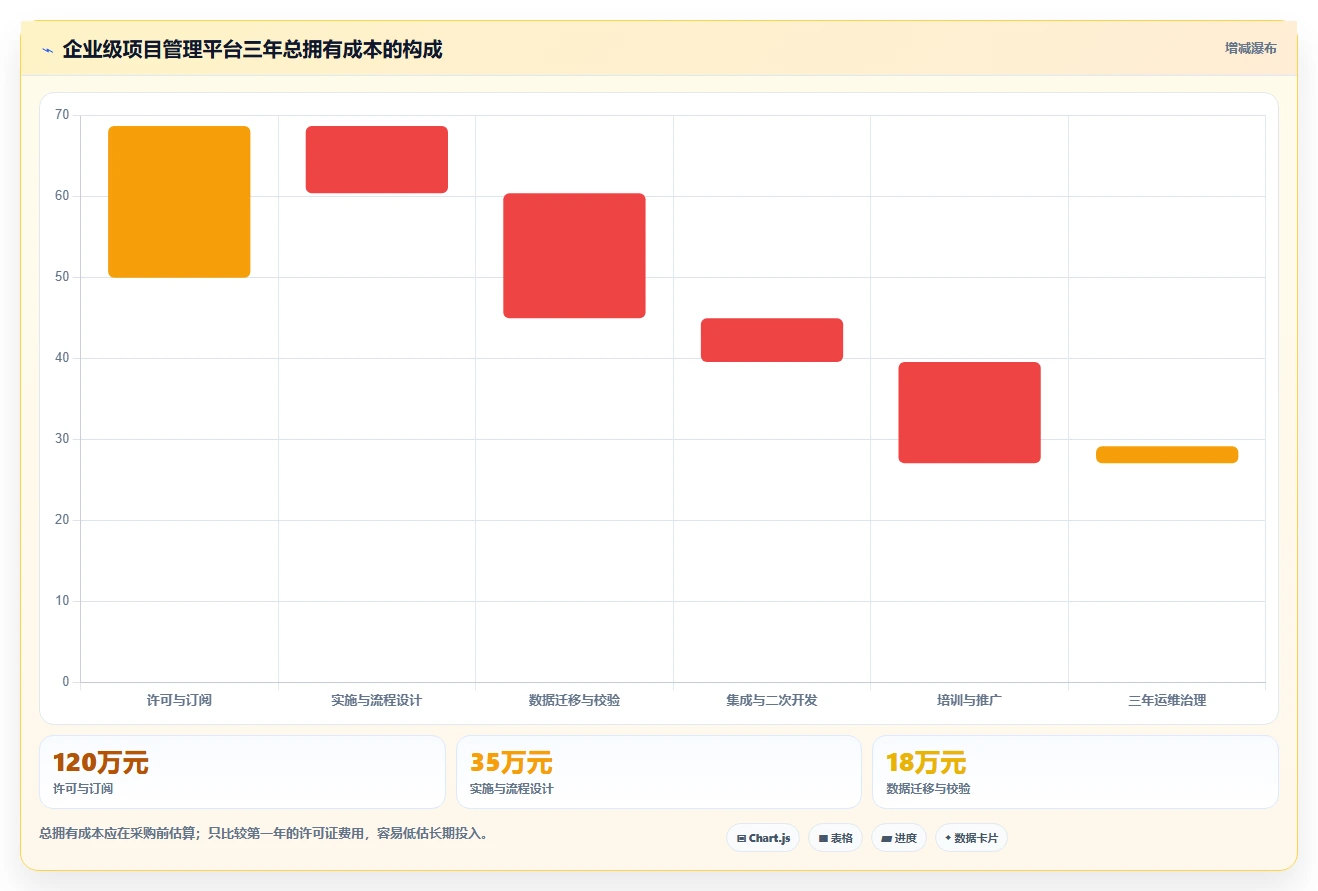1318x891 pixels.
Task: Click the 培训与推广 x-axis label
Action: pos(969,700)
